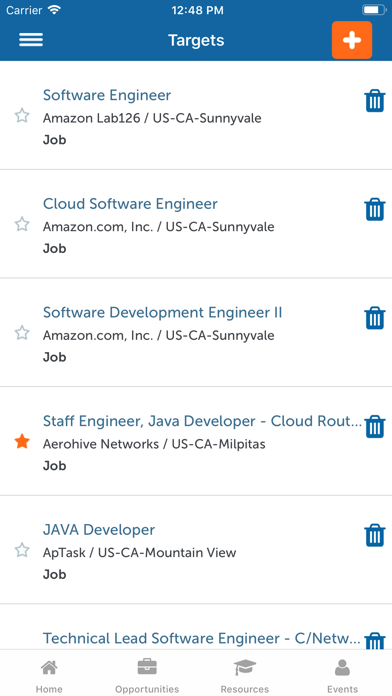
Task: Favorite the Cloud Software Engineer job
Action: click(22, 224)
